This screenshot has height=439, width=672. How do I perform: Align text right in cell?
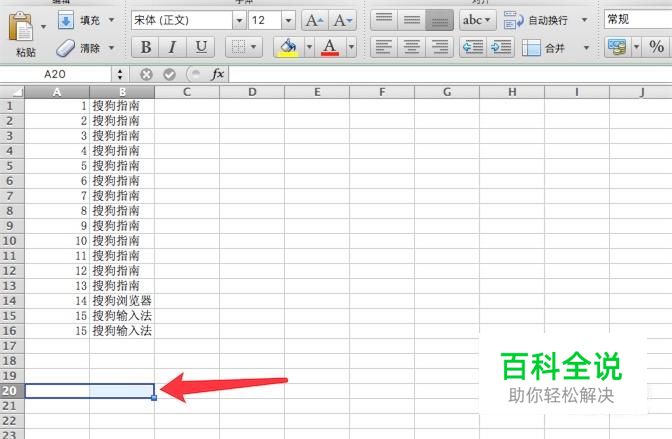coord(440,47)
